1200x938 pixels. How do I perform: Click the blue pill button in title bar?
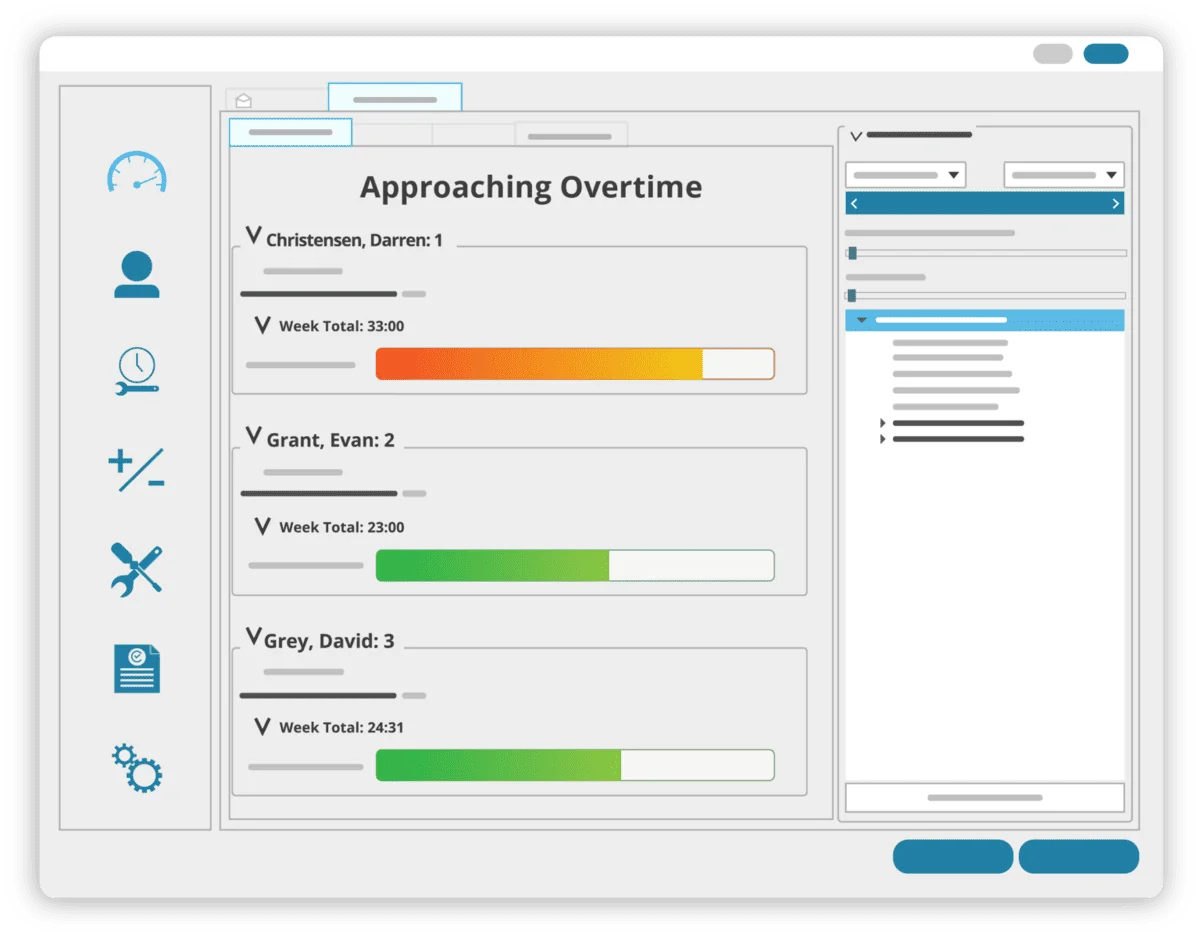[1106, 54]
